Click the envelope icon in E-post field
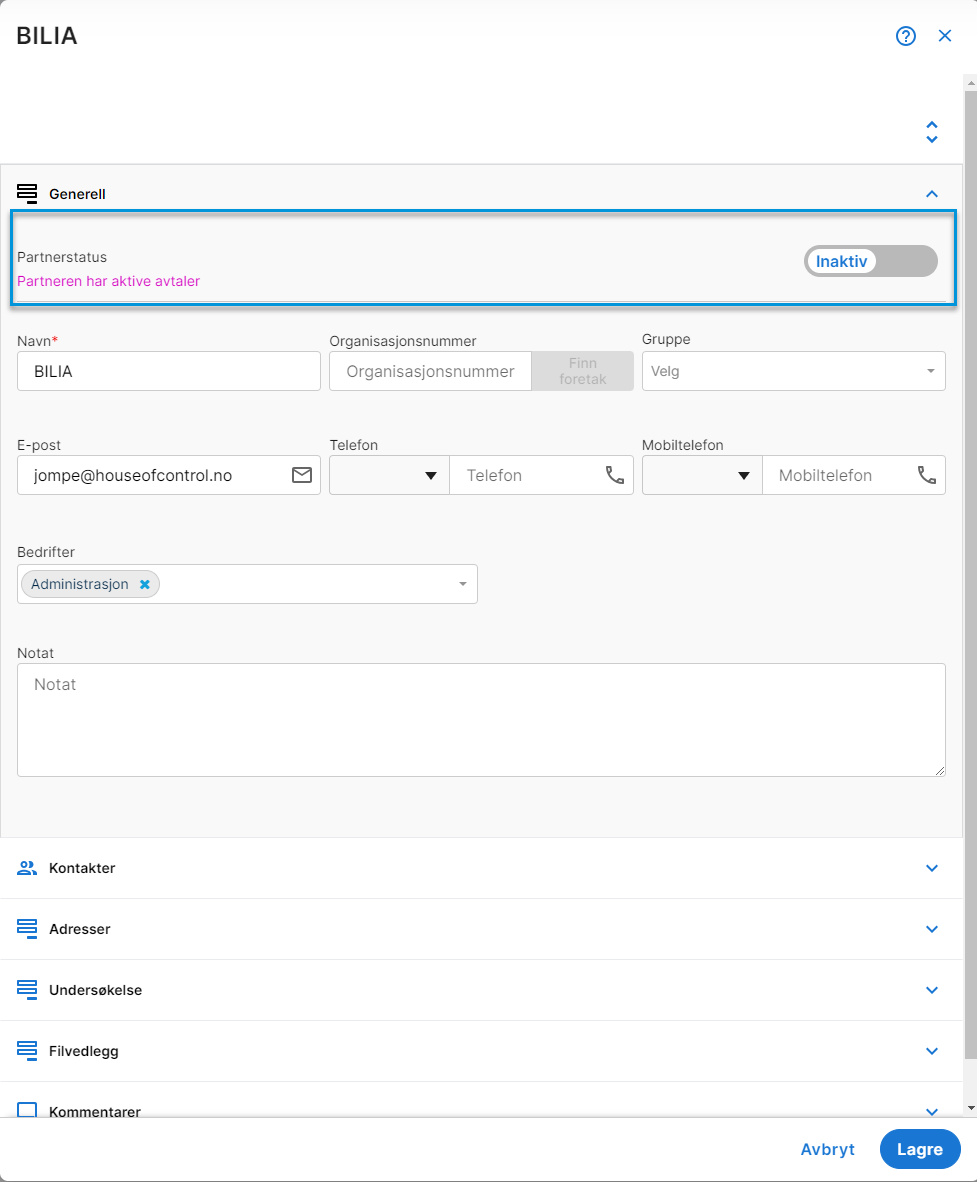 pyautogui.click(x=302, y=475)
